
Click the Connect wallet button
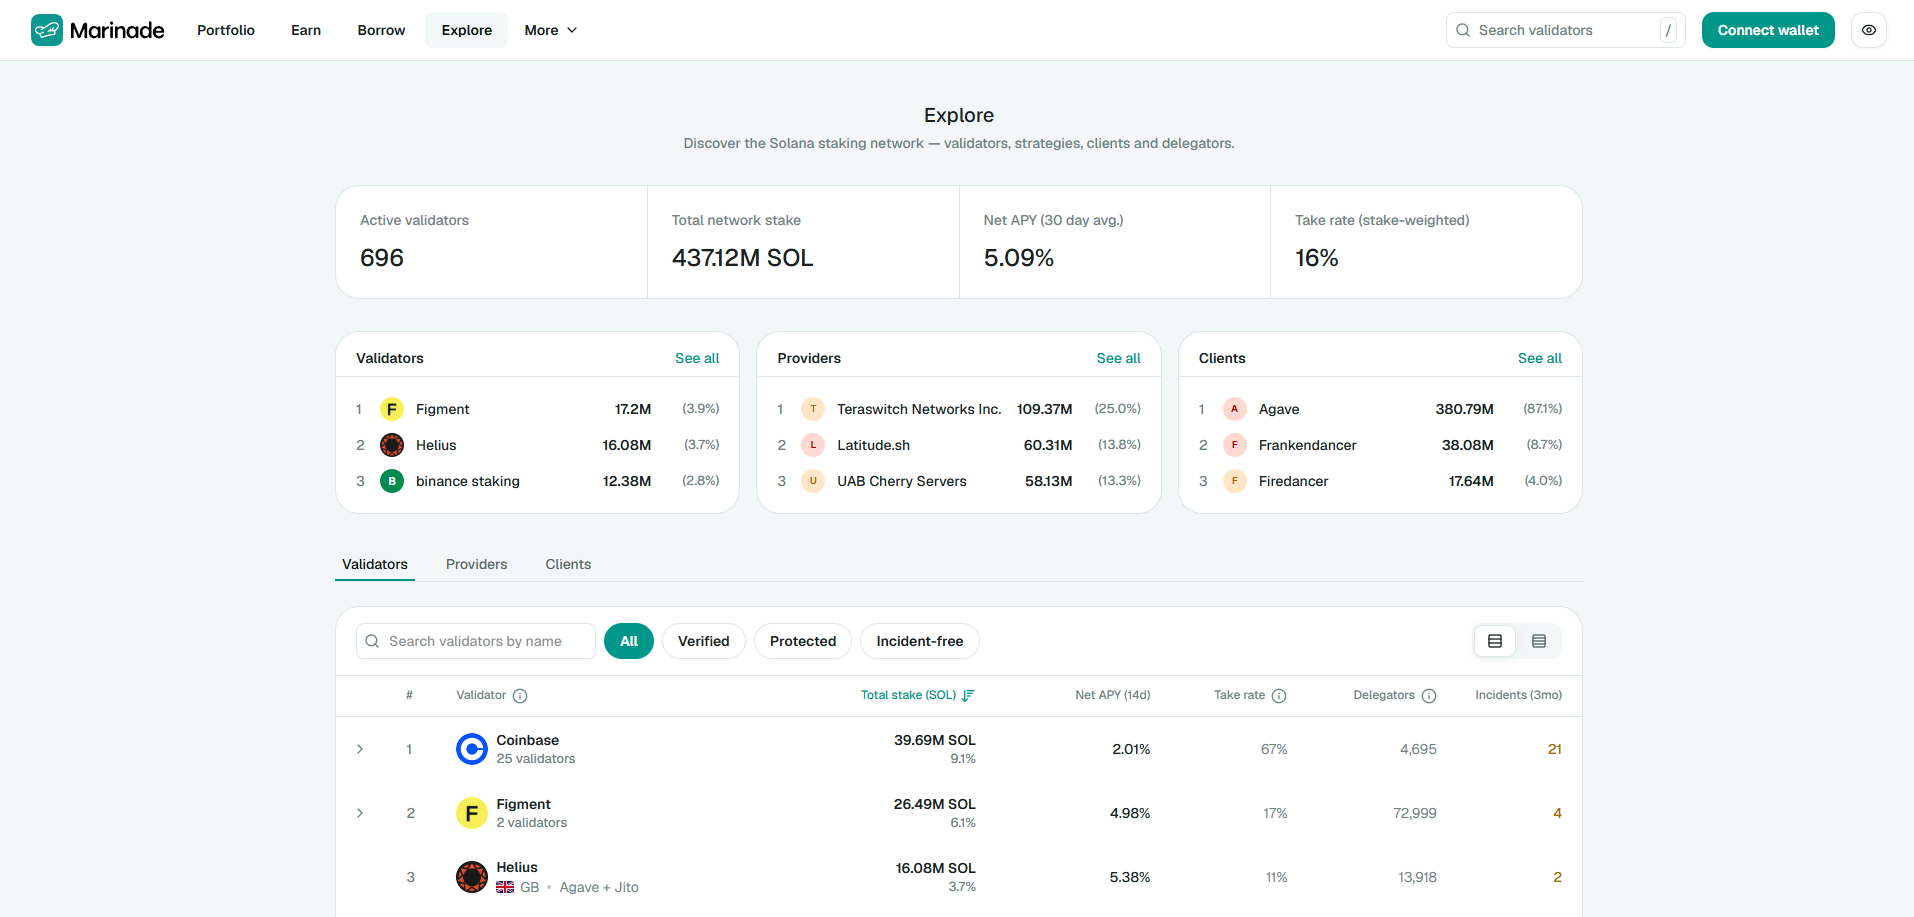(x=1768, y=30)
